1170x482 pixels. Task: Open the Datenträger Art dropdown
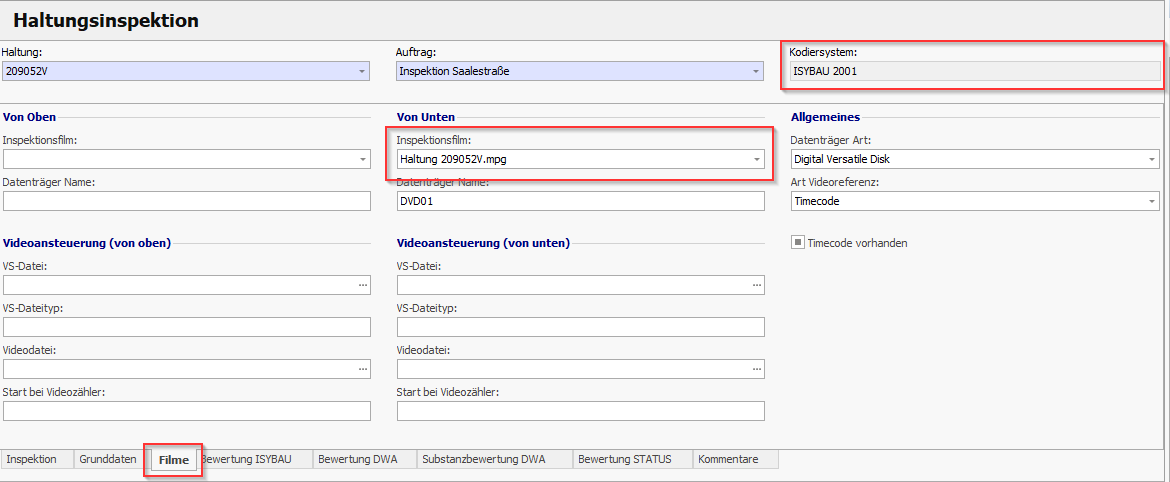pyautogui.click(x=1152, y=159)
